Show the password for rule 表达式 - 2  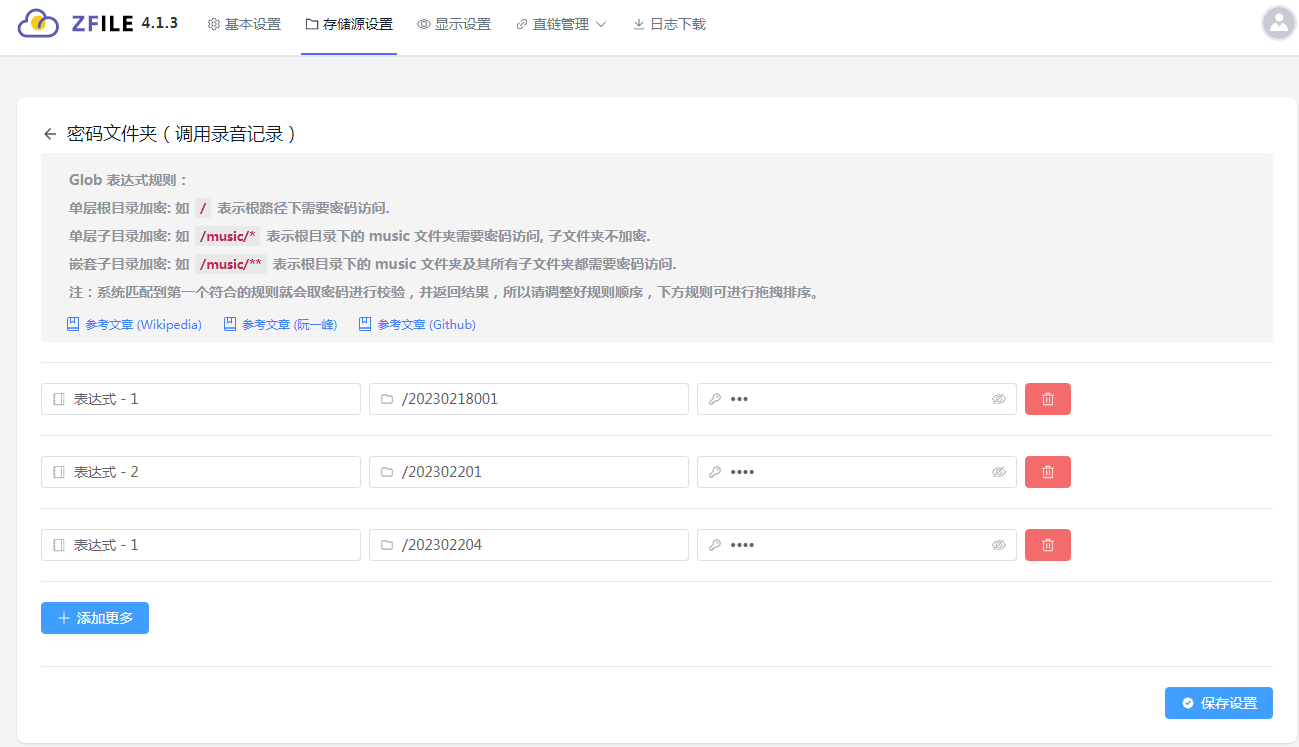(999, 471)
